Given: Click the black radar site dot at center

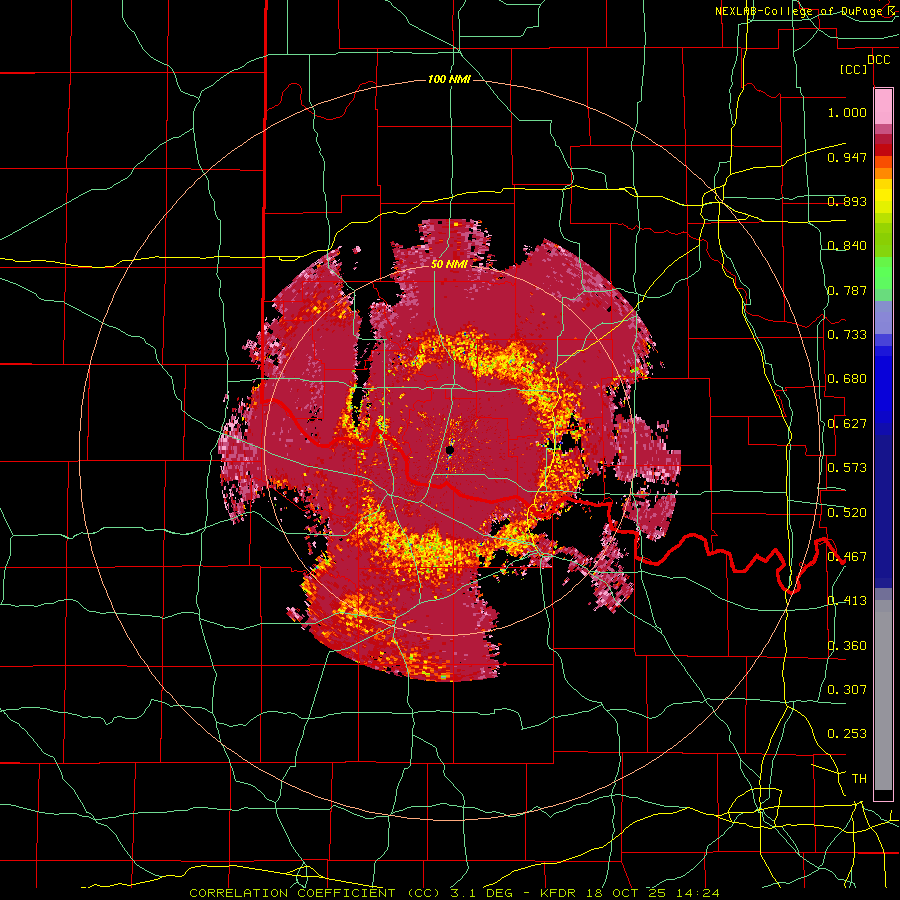Looking at the screenshot, I should tap(450, 450).
